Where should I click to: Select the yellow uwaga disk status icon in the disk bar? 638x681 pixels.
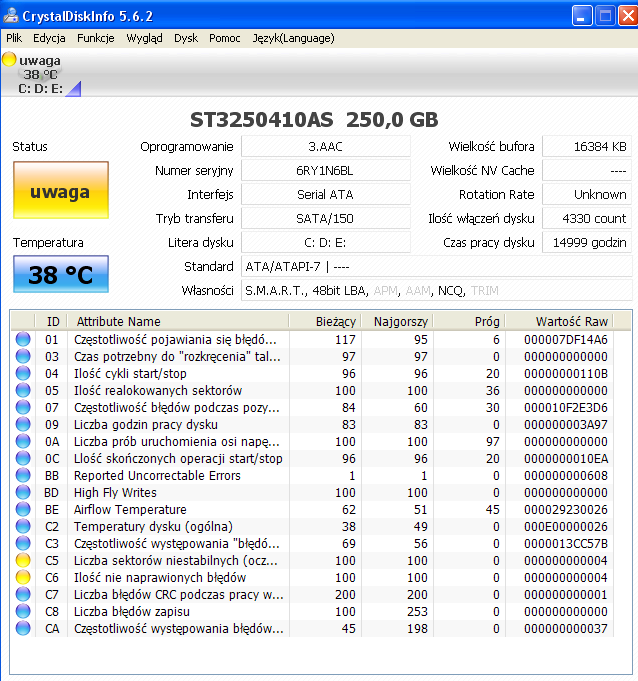(x=9, y=59)
